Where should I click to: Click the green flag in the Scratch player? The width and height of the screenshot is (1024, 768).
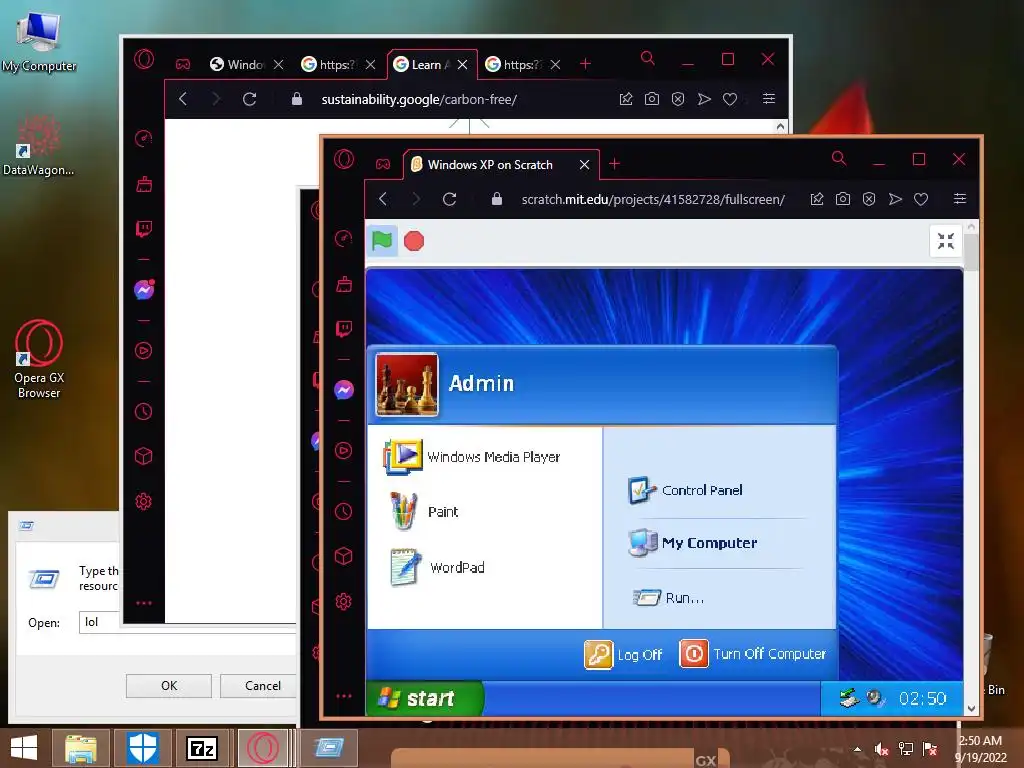[382, 241]
